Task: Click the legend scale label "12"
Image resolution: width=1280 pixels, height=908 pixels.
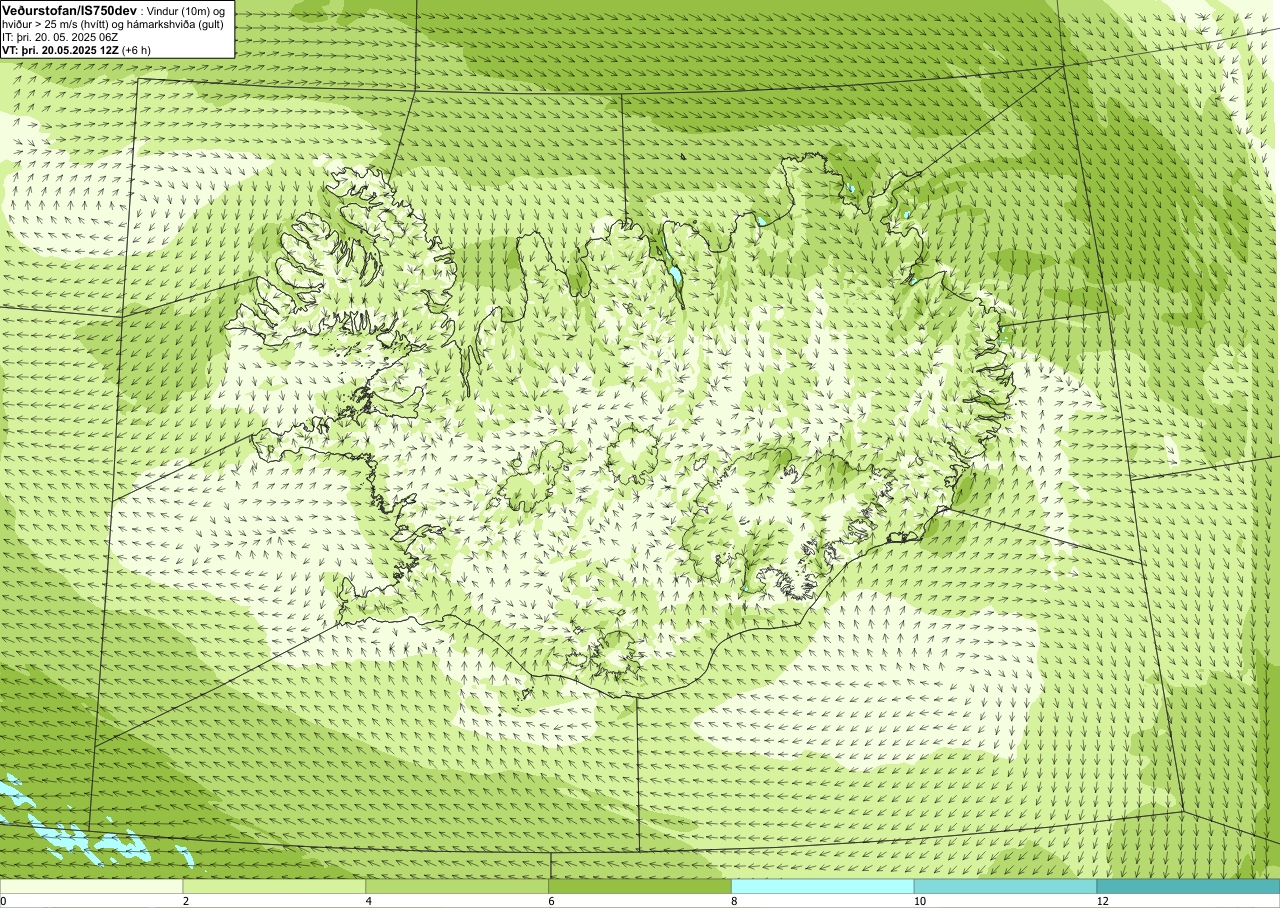Action: 1102,901
